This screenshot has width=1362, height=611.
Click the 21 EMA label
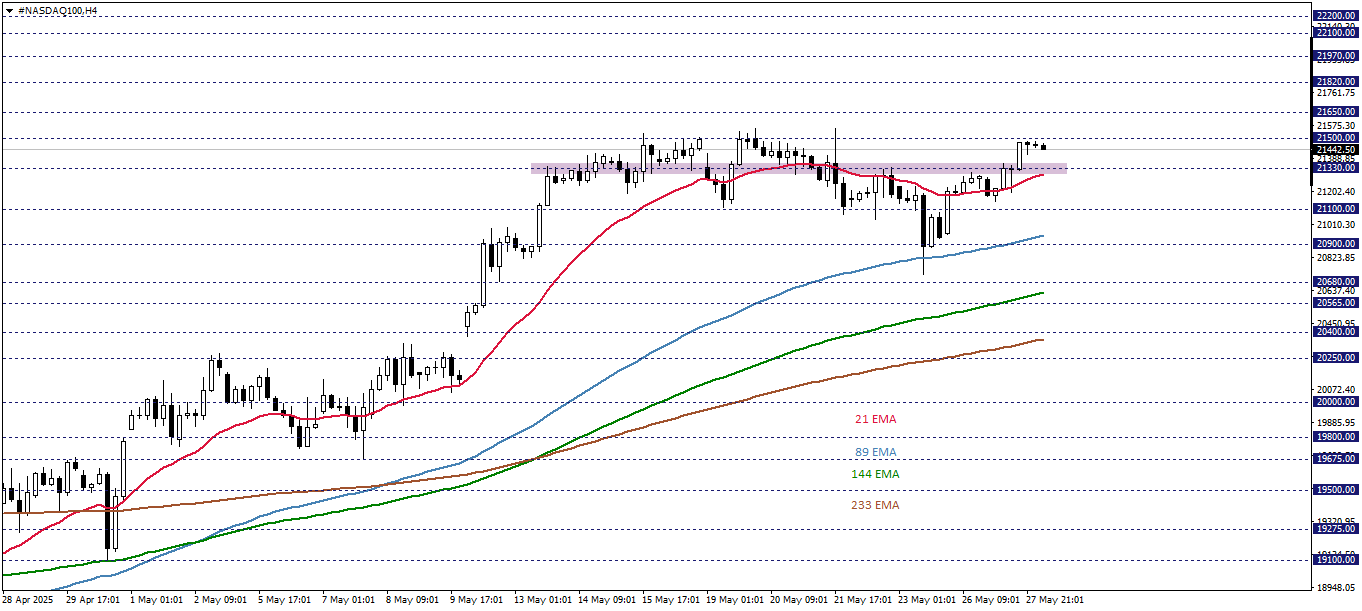tap(875, 419)
